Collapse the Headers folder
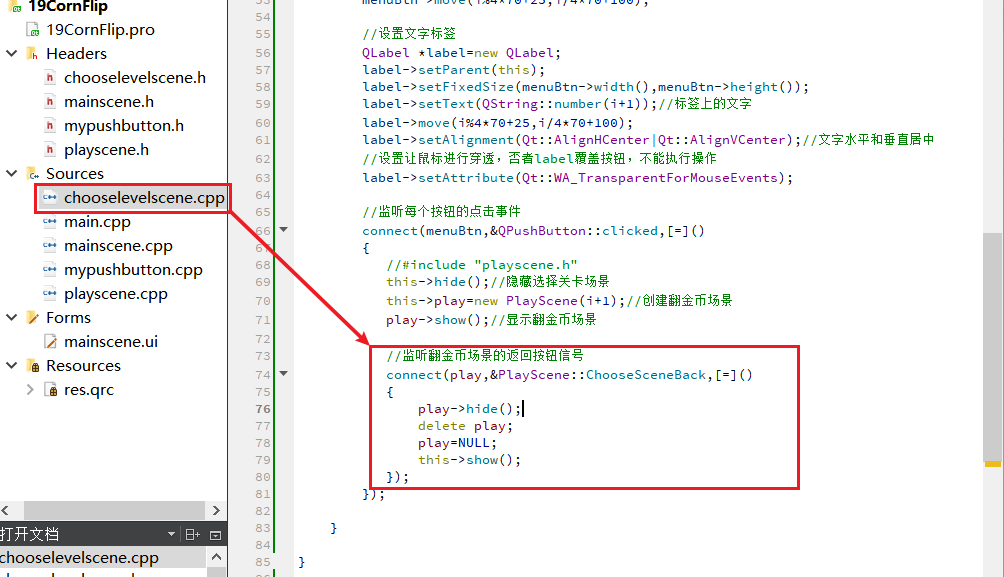Image resolution: width=1004 pixels, height=577 pixels. (12, 53)
